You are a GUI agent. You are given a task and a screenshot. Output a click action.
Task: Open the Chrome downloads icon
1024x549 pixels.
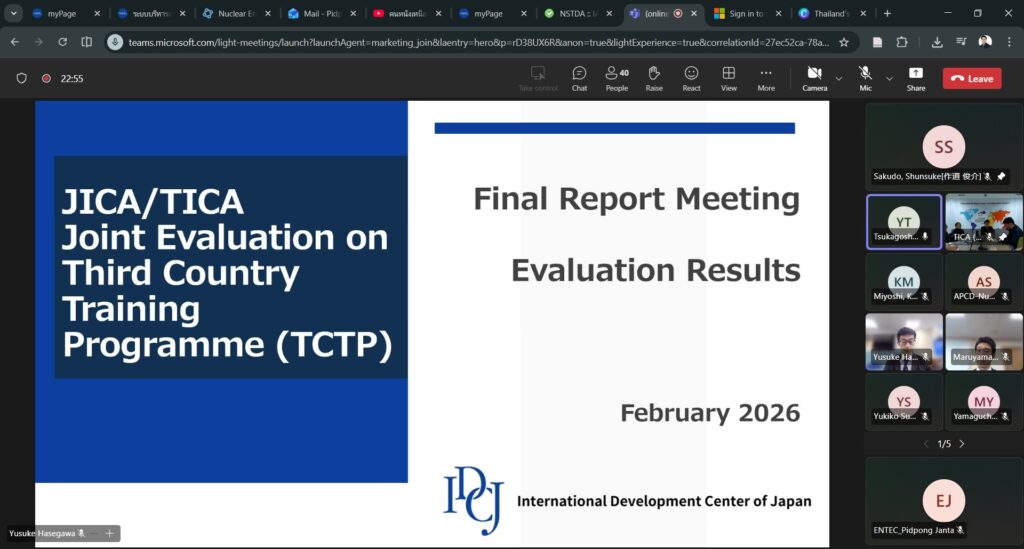click(937, 42)
